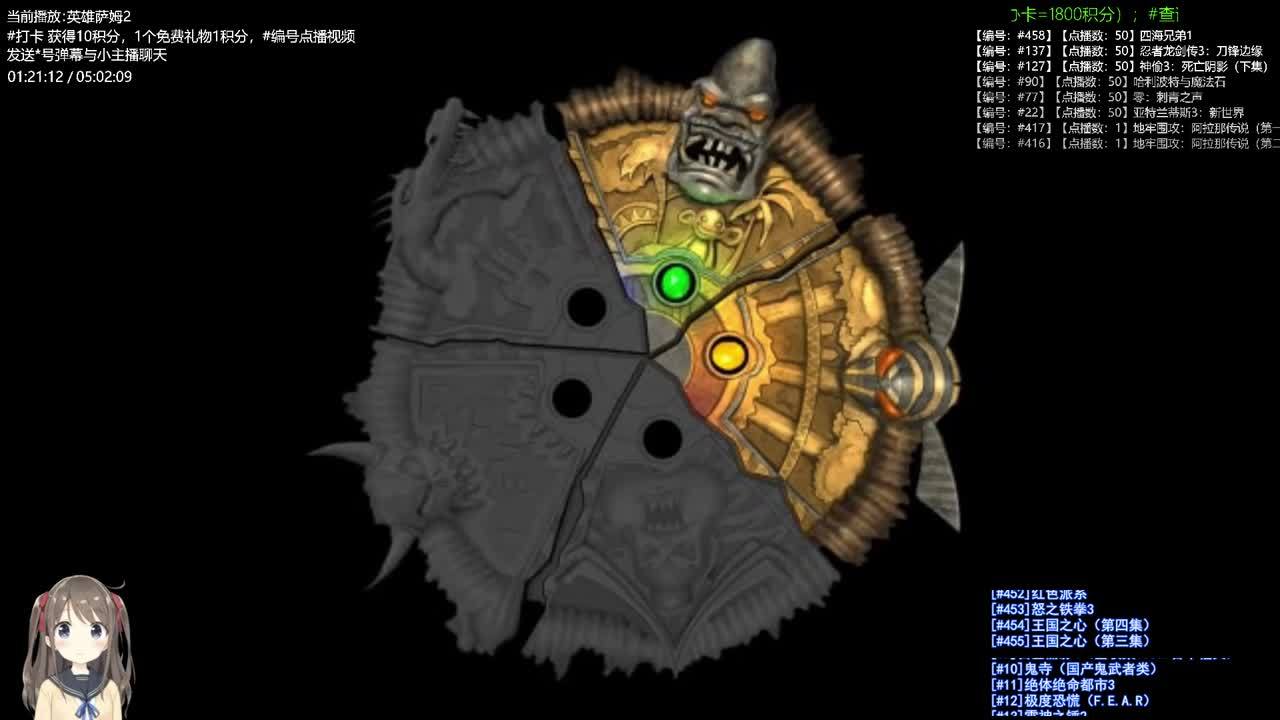Click the glowing yellow gem on the wheel
The width and height of the screenshot is (1280, 720).
(x=728, y=354)
